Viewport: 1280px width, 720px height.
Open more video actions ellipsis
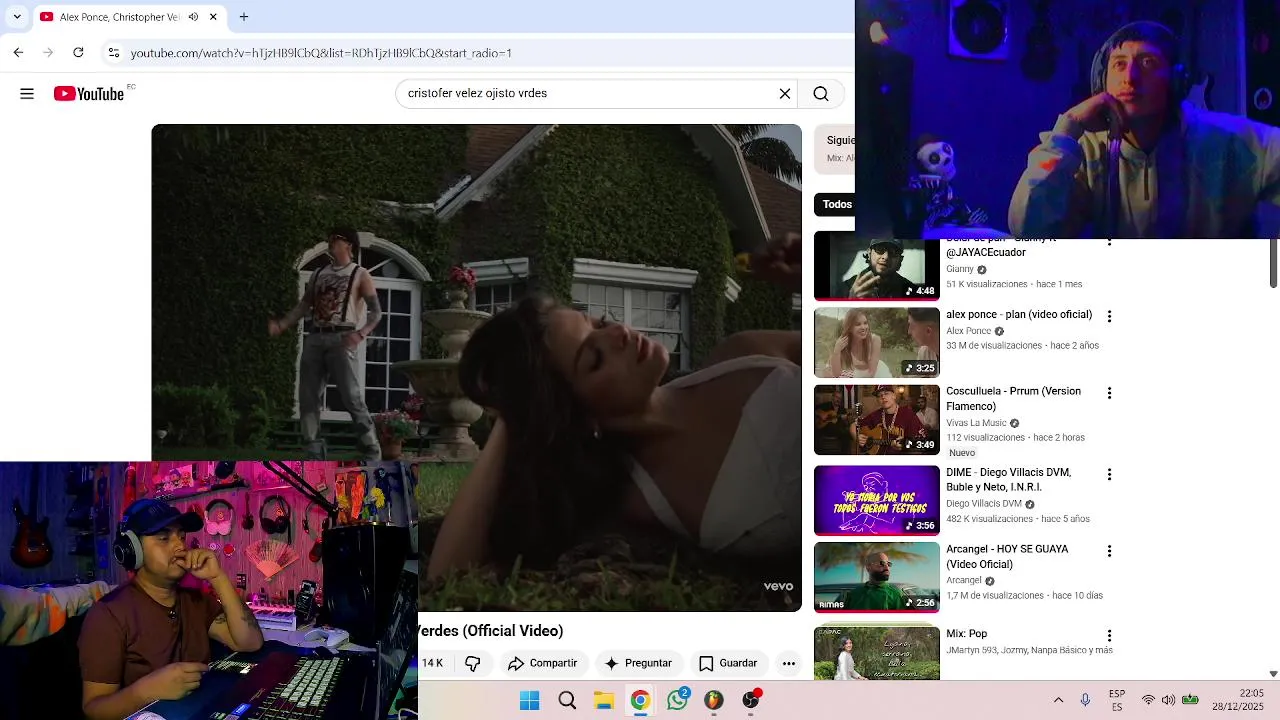pyautogui.click(x=789, y=663)
